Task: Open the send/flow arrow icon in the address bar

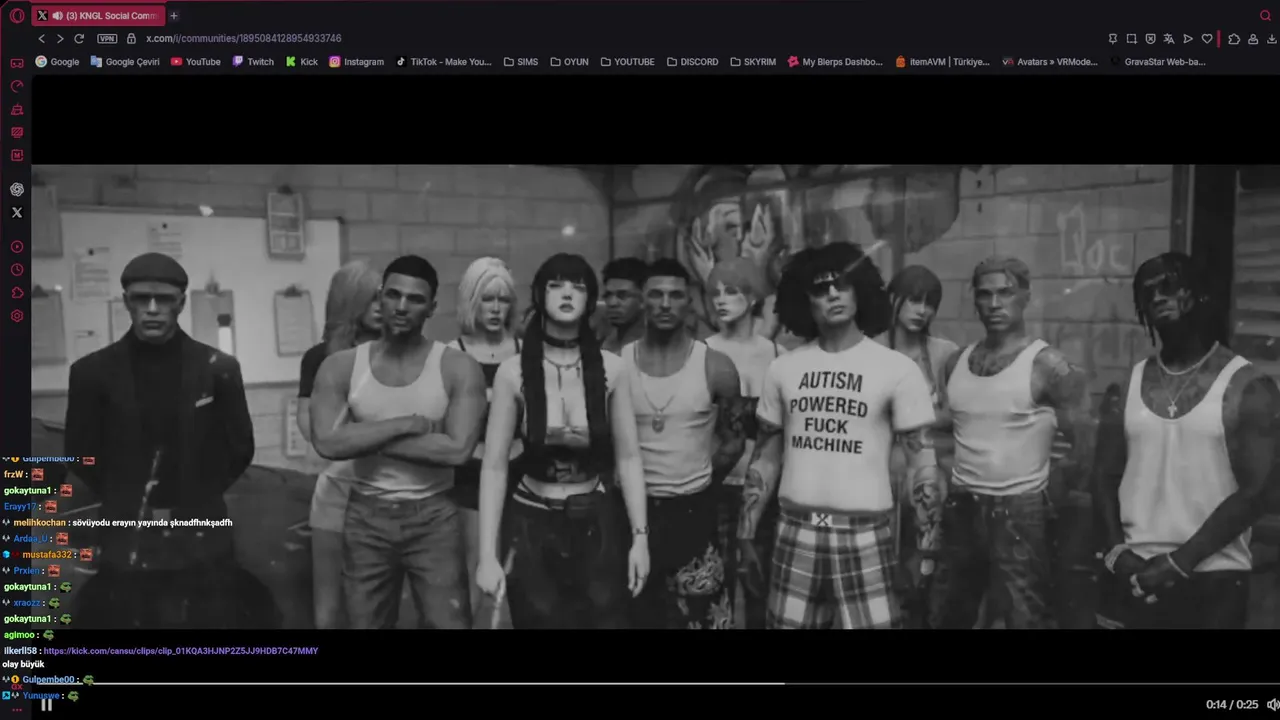Action: coord(1188,38)
